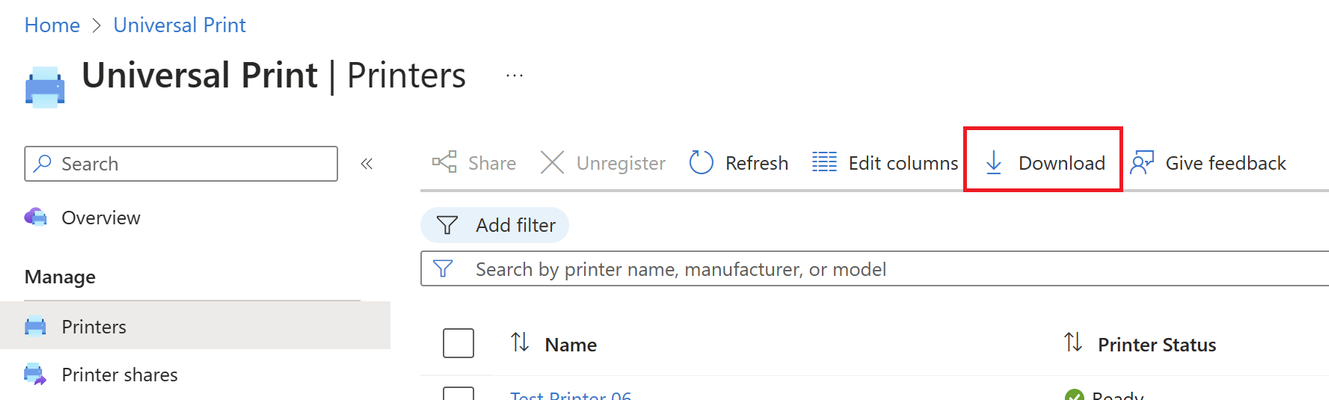Go to Home breadcrumb link

tap(52, 25)
